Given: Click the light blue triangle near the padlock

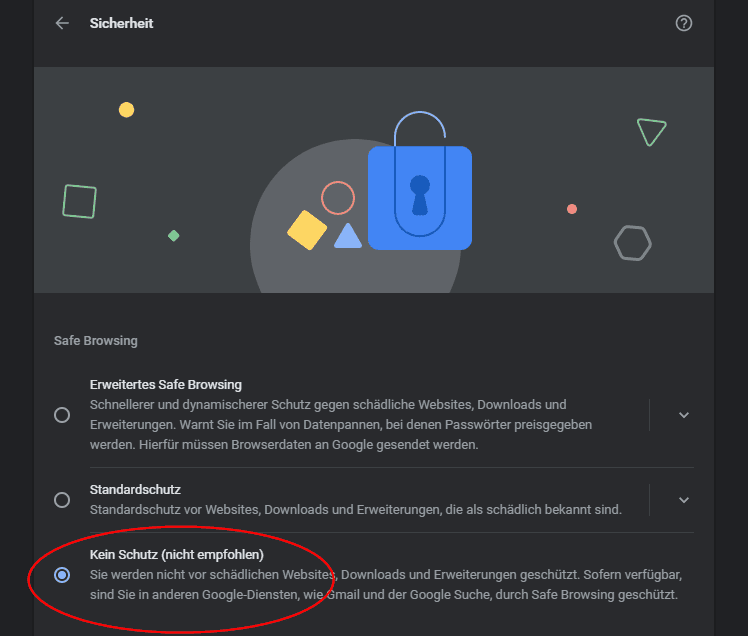Looking at the screenshot, I should click(348, 236).
